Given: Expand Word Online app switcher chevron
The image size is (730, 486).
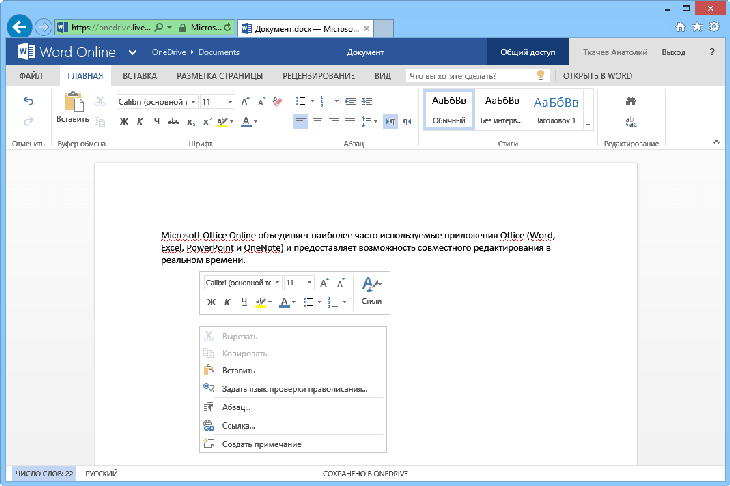Looking at the screenshot, I should coord(132,52).
